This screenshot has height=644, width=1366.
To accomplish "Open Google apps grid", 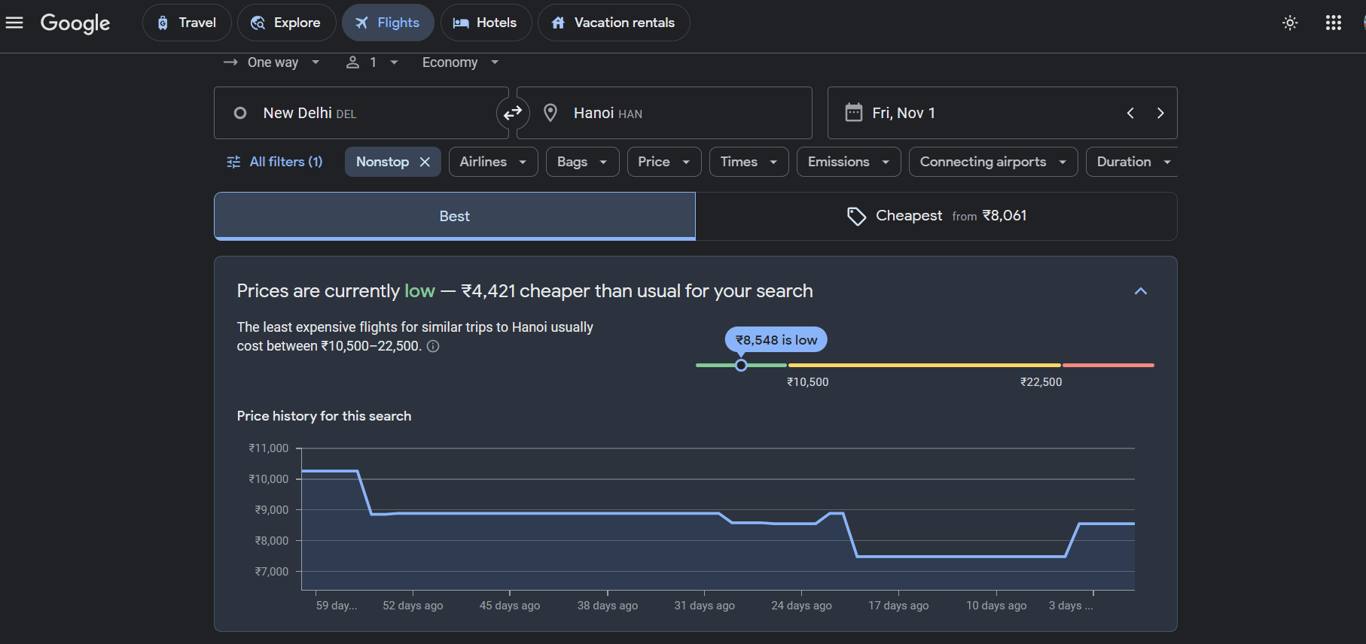I will tap(1333, 22).
